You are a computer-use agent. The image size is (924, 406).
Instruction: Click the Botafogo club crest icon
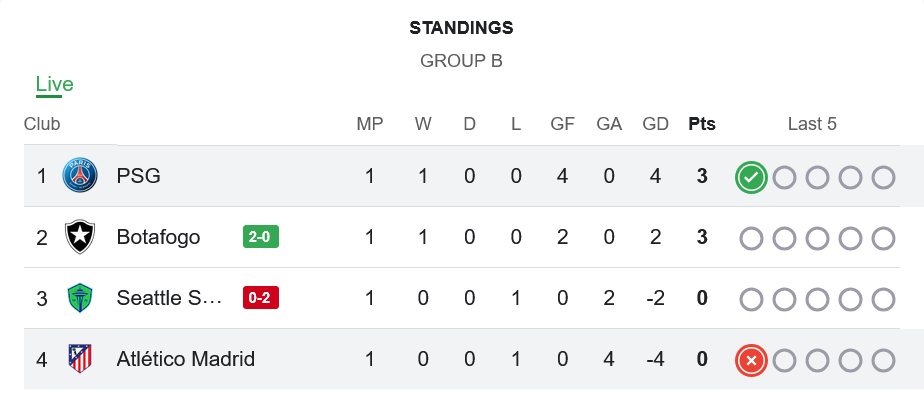pos(80,237)
